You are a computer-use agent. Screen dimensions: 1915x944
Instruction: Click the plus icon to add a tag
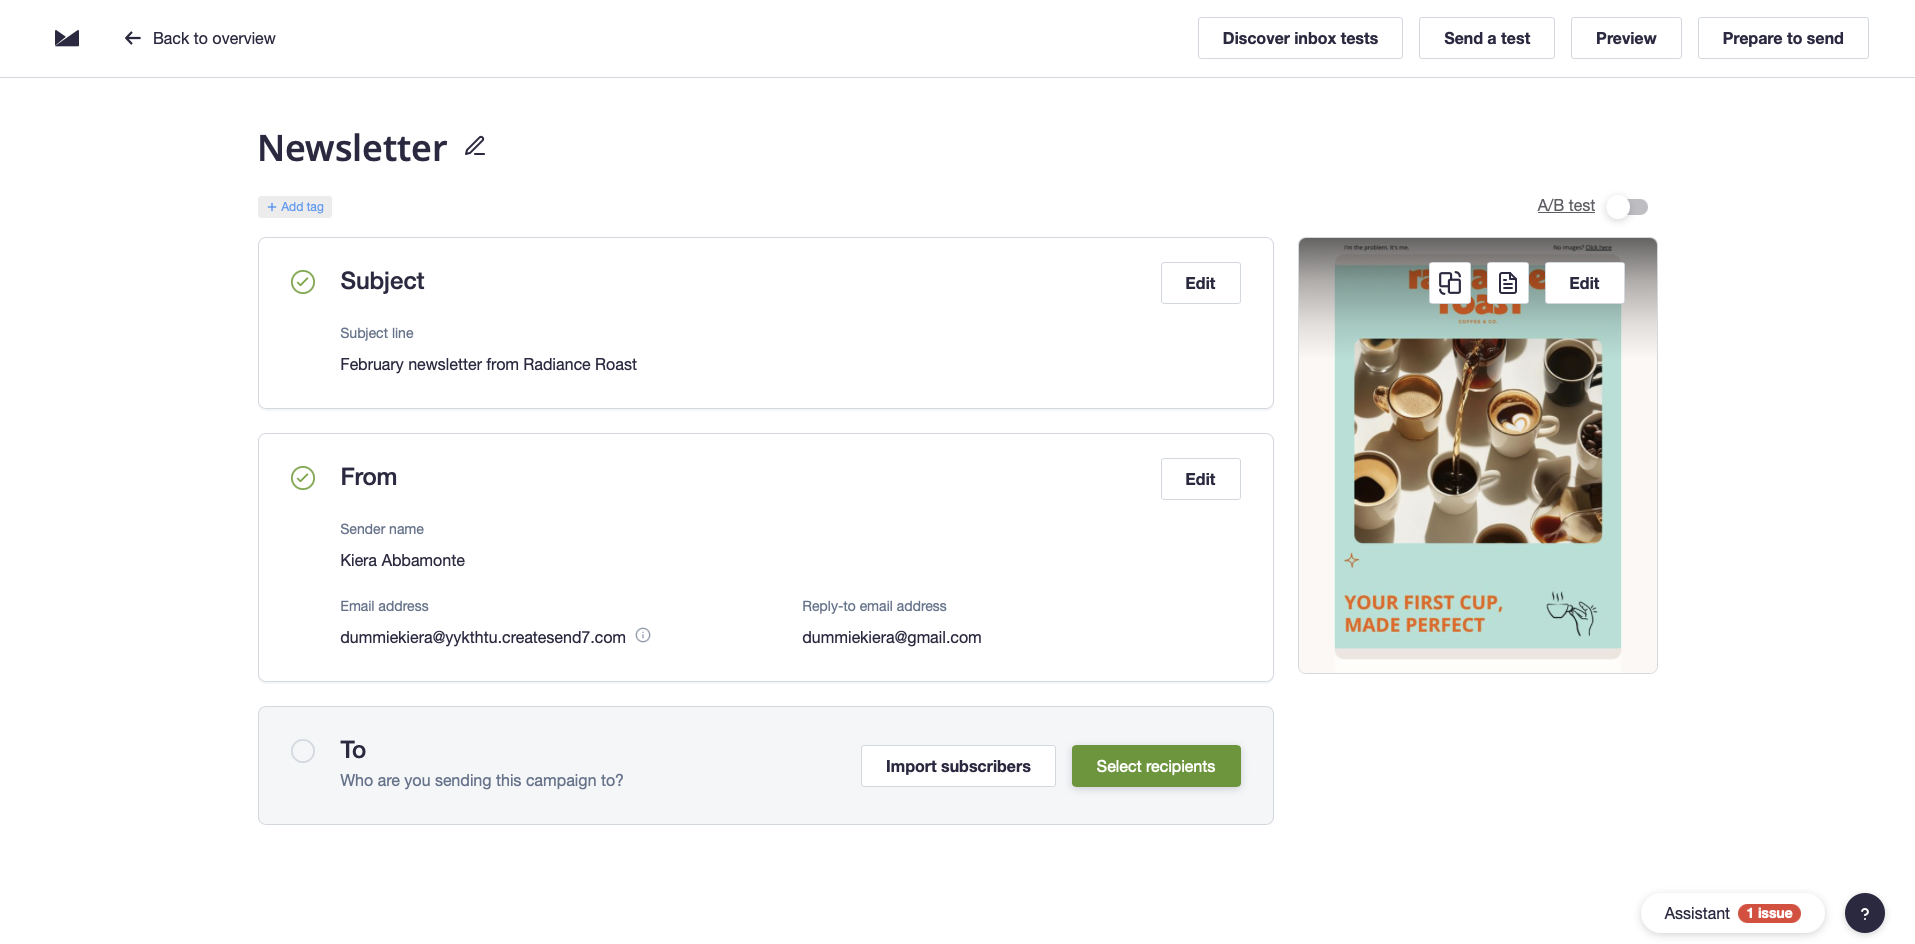[x=271, y=206]
